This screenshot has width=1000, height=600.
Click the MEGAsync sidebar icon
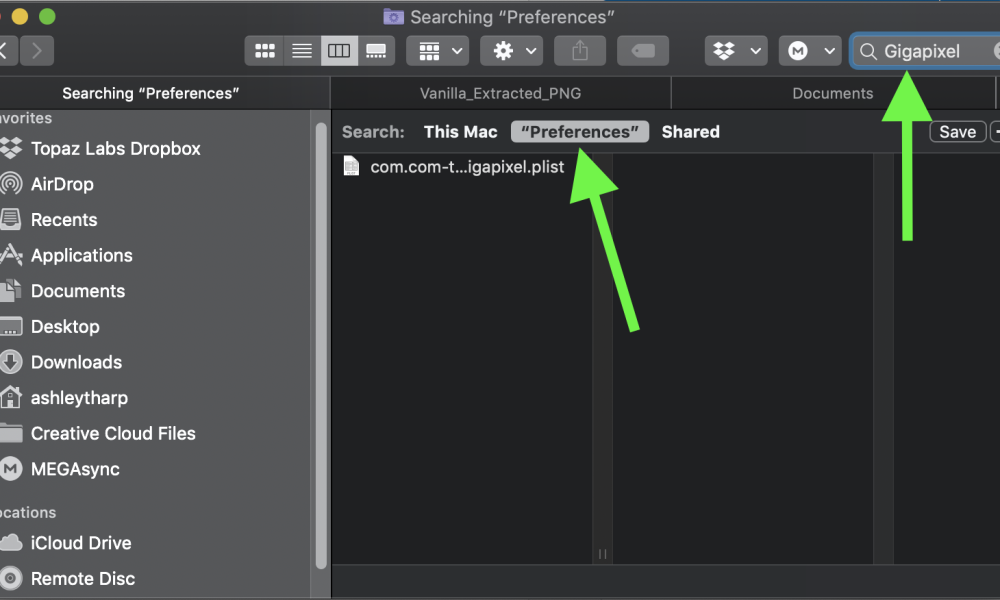point(11,469)
